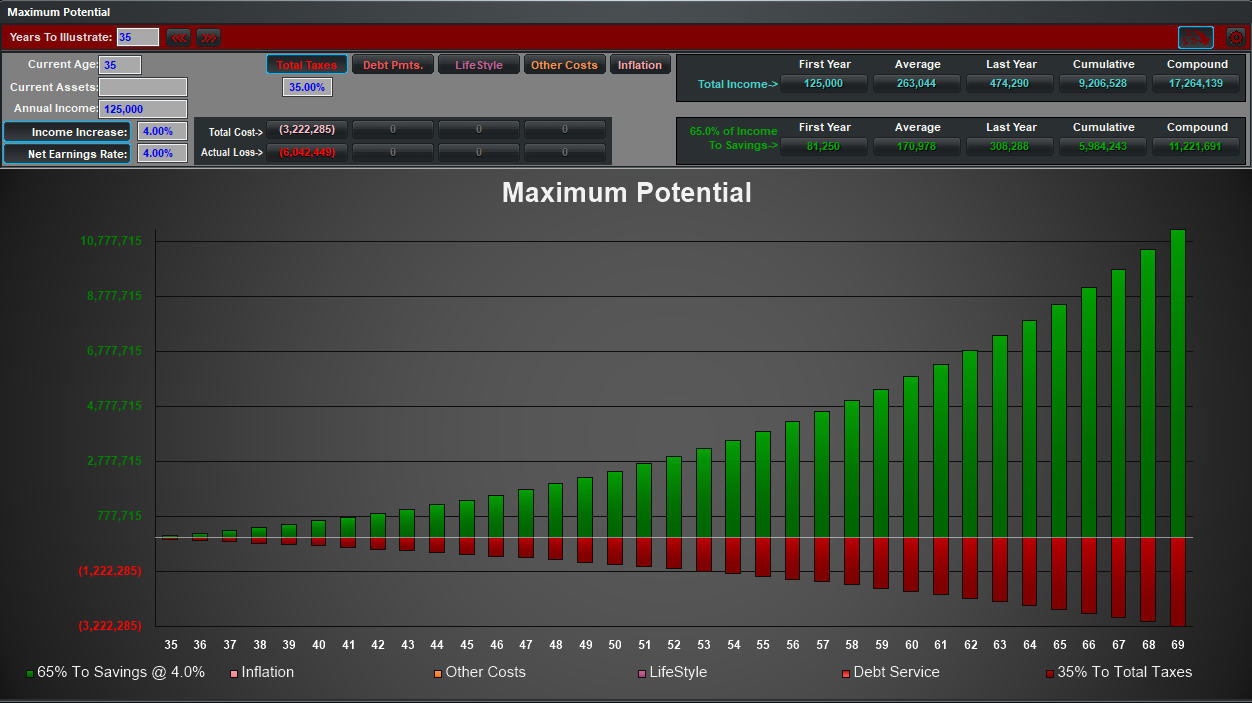
Task: Click the Maximum Potential chart title
Action: (x=627, y=192)
